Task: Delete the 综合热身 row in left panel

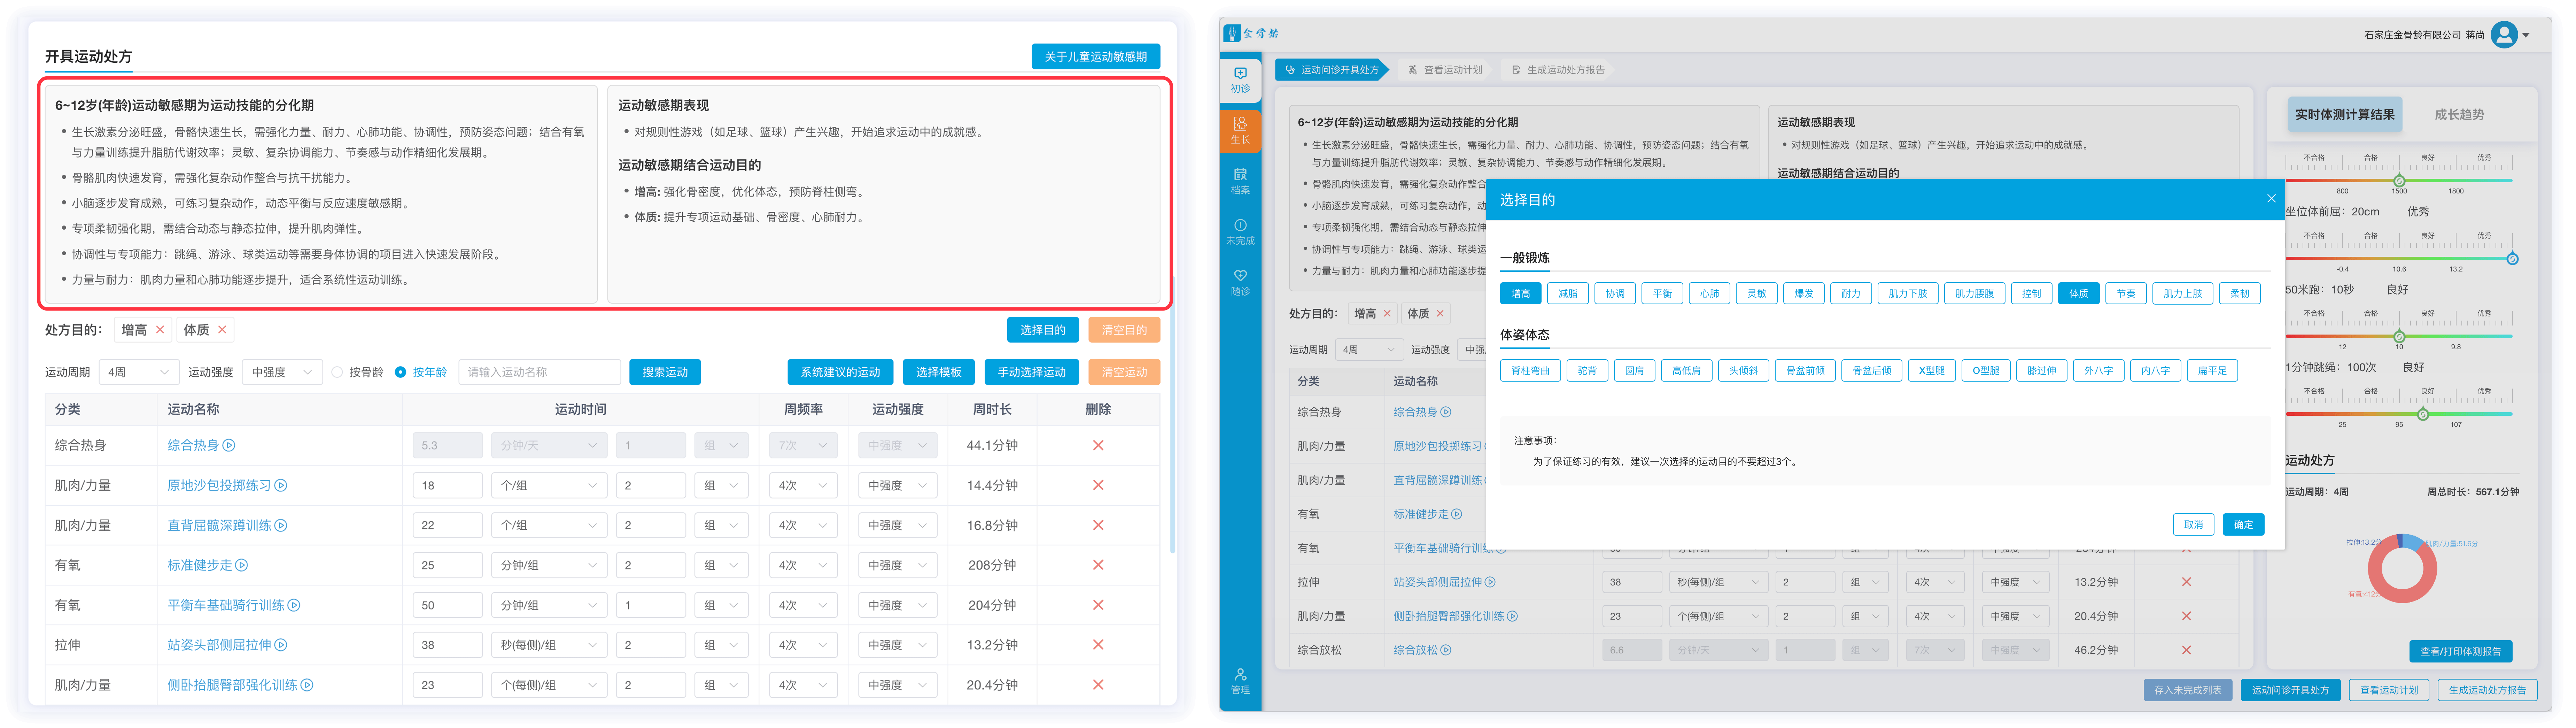Action: 1098,446
